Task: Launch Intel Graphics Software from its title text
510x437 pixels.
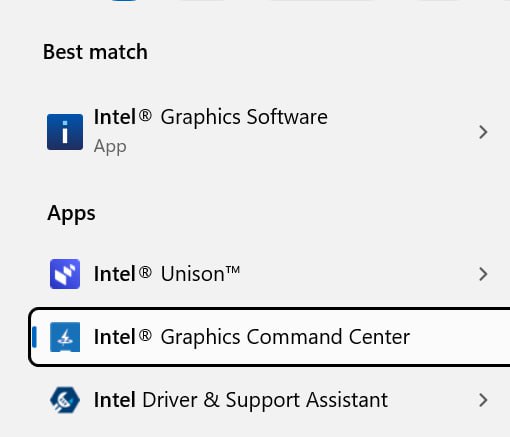Action: (211, 117)
